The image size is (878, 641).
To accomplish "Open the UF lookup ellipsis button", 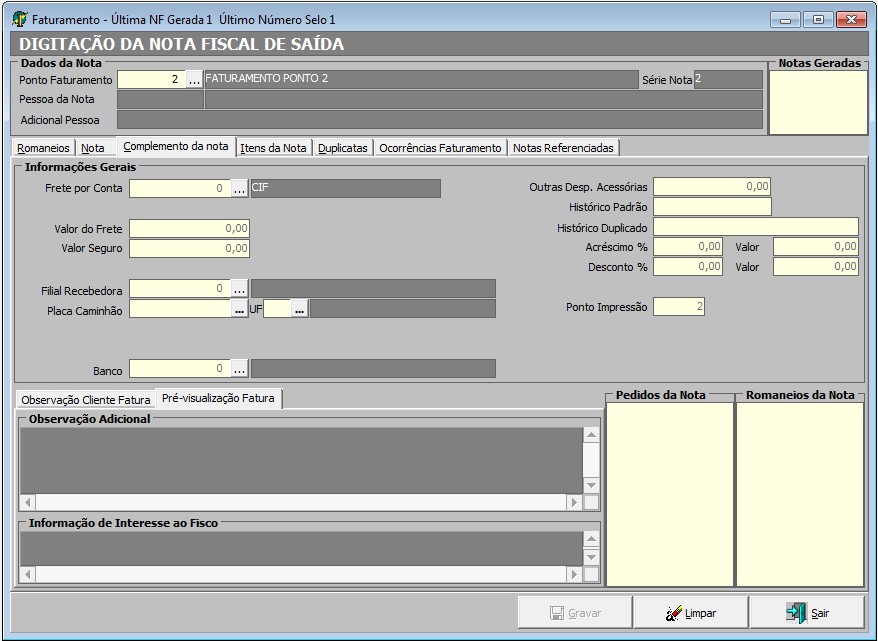I will (x=299, y=310).
